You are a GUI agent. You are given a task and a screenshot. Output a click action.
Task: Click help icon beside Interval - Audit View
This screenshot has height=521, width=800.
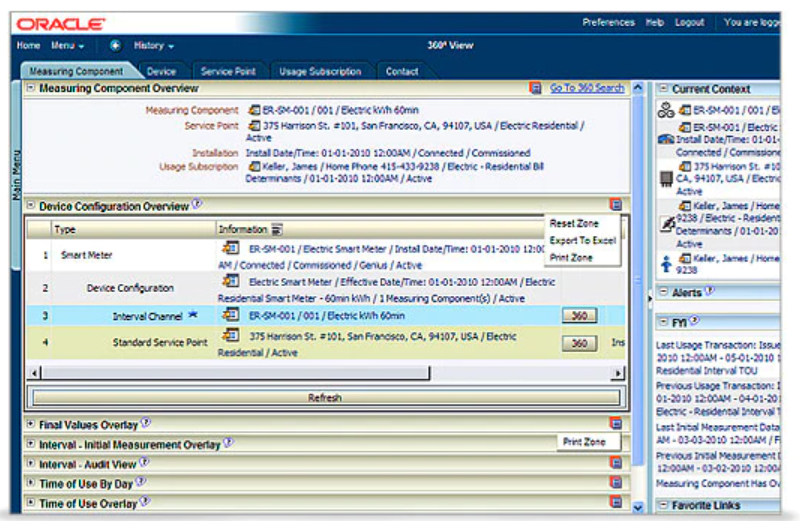click(144, 462)
